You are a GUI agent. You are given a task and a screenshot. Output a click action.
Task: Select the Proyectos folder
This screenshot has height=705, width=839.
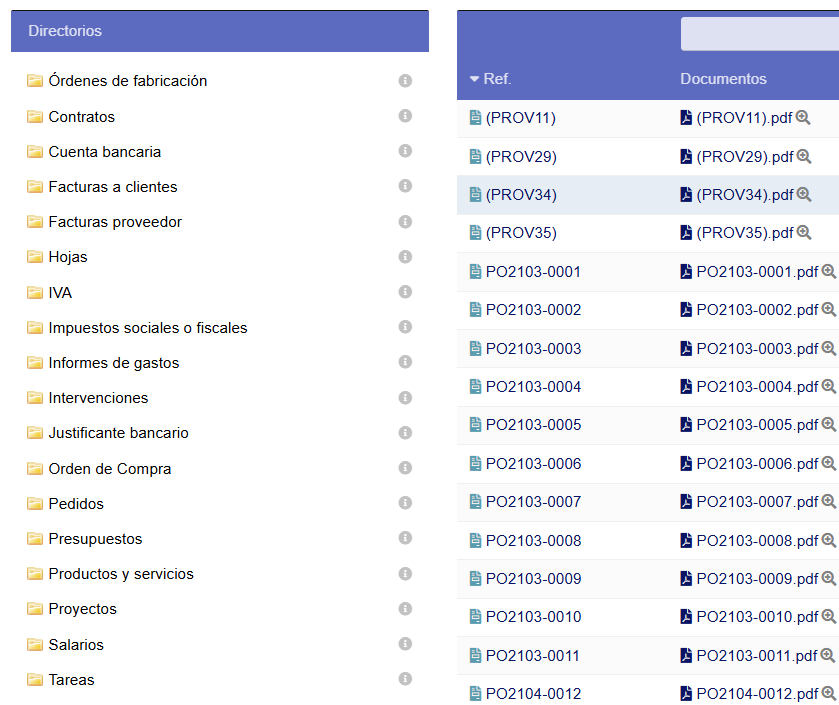pos(82,609)
